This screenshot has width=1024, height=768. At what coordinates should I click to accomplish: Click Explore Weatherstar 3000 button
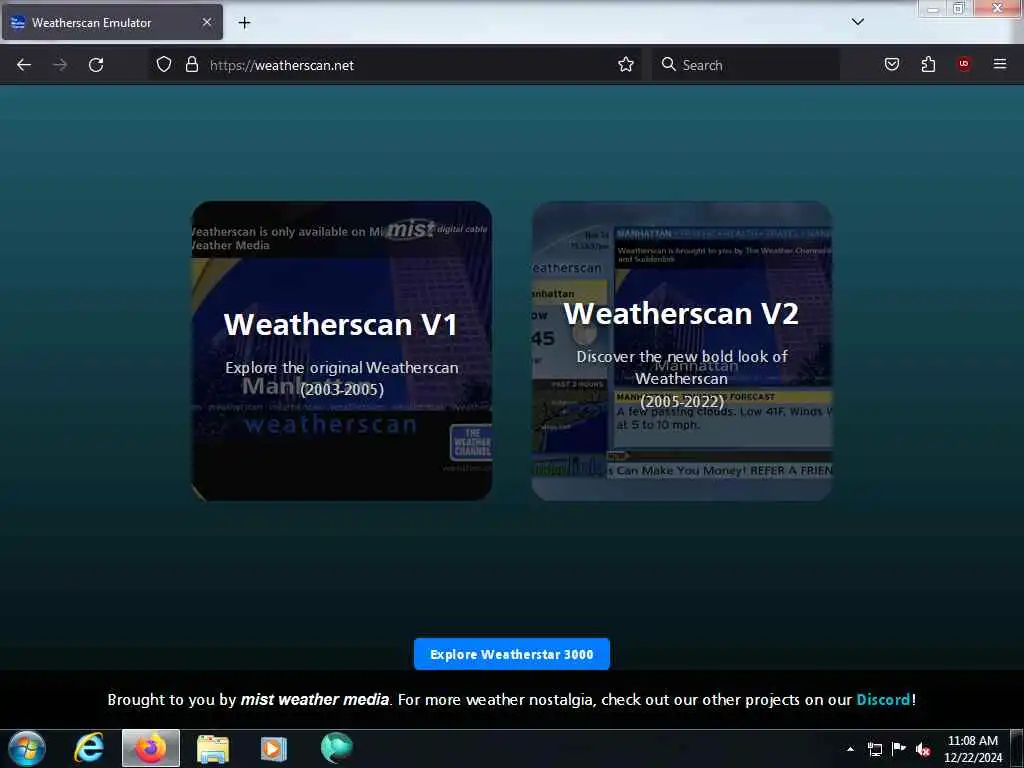click(512, 654)
